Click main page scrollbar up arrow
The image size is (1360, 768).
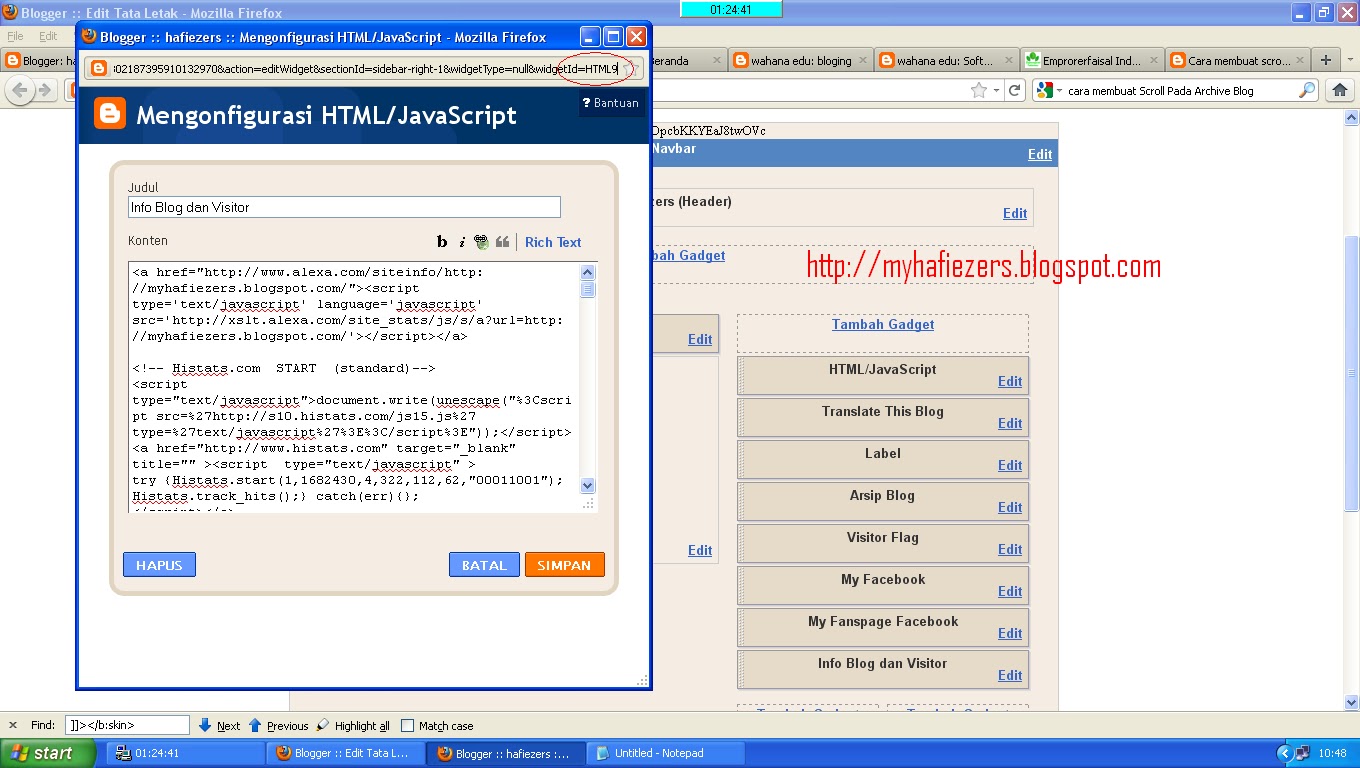[x=1351, y=117]
